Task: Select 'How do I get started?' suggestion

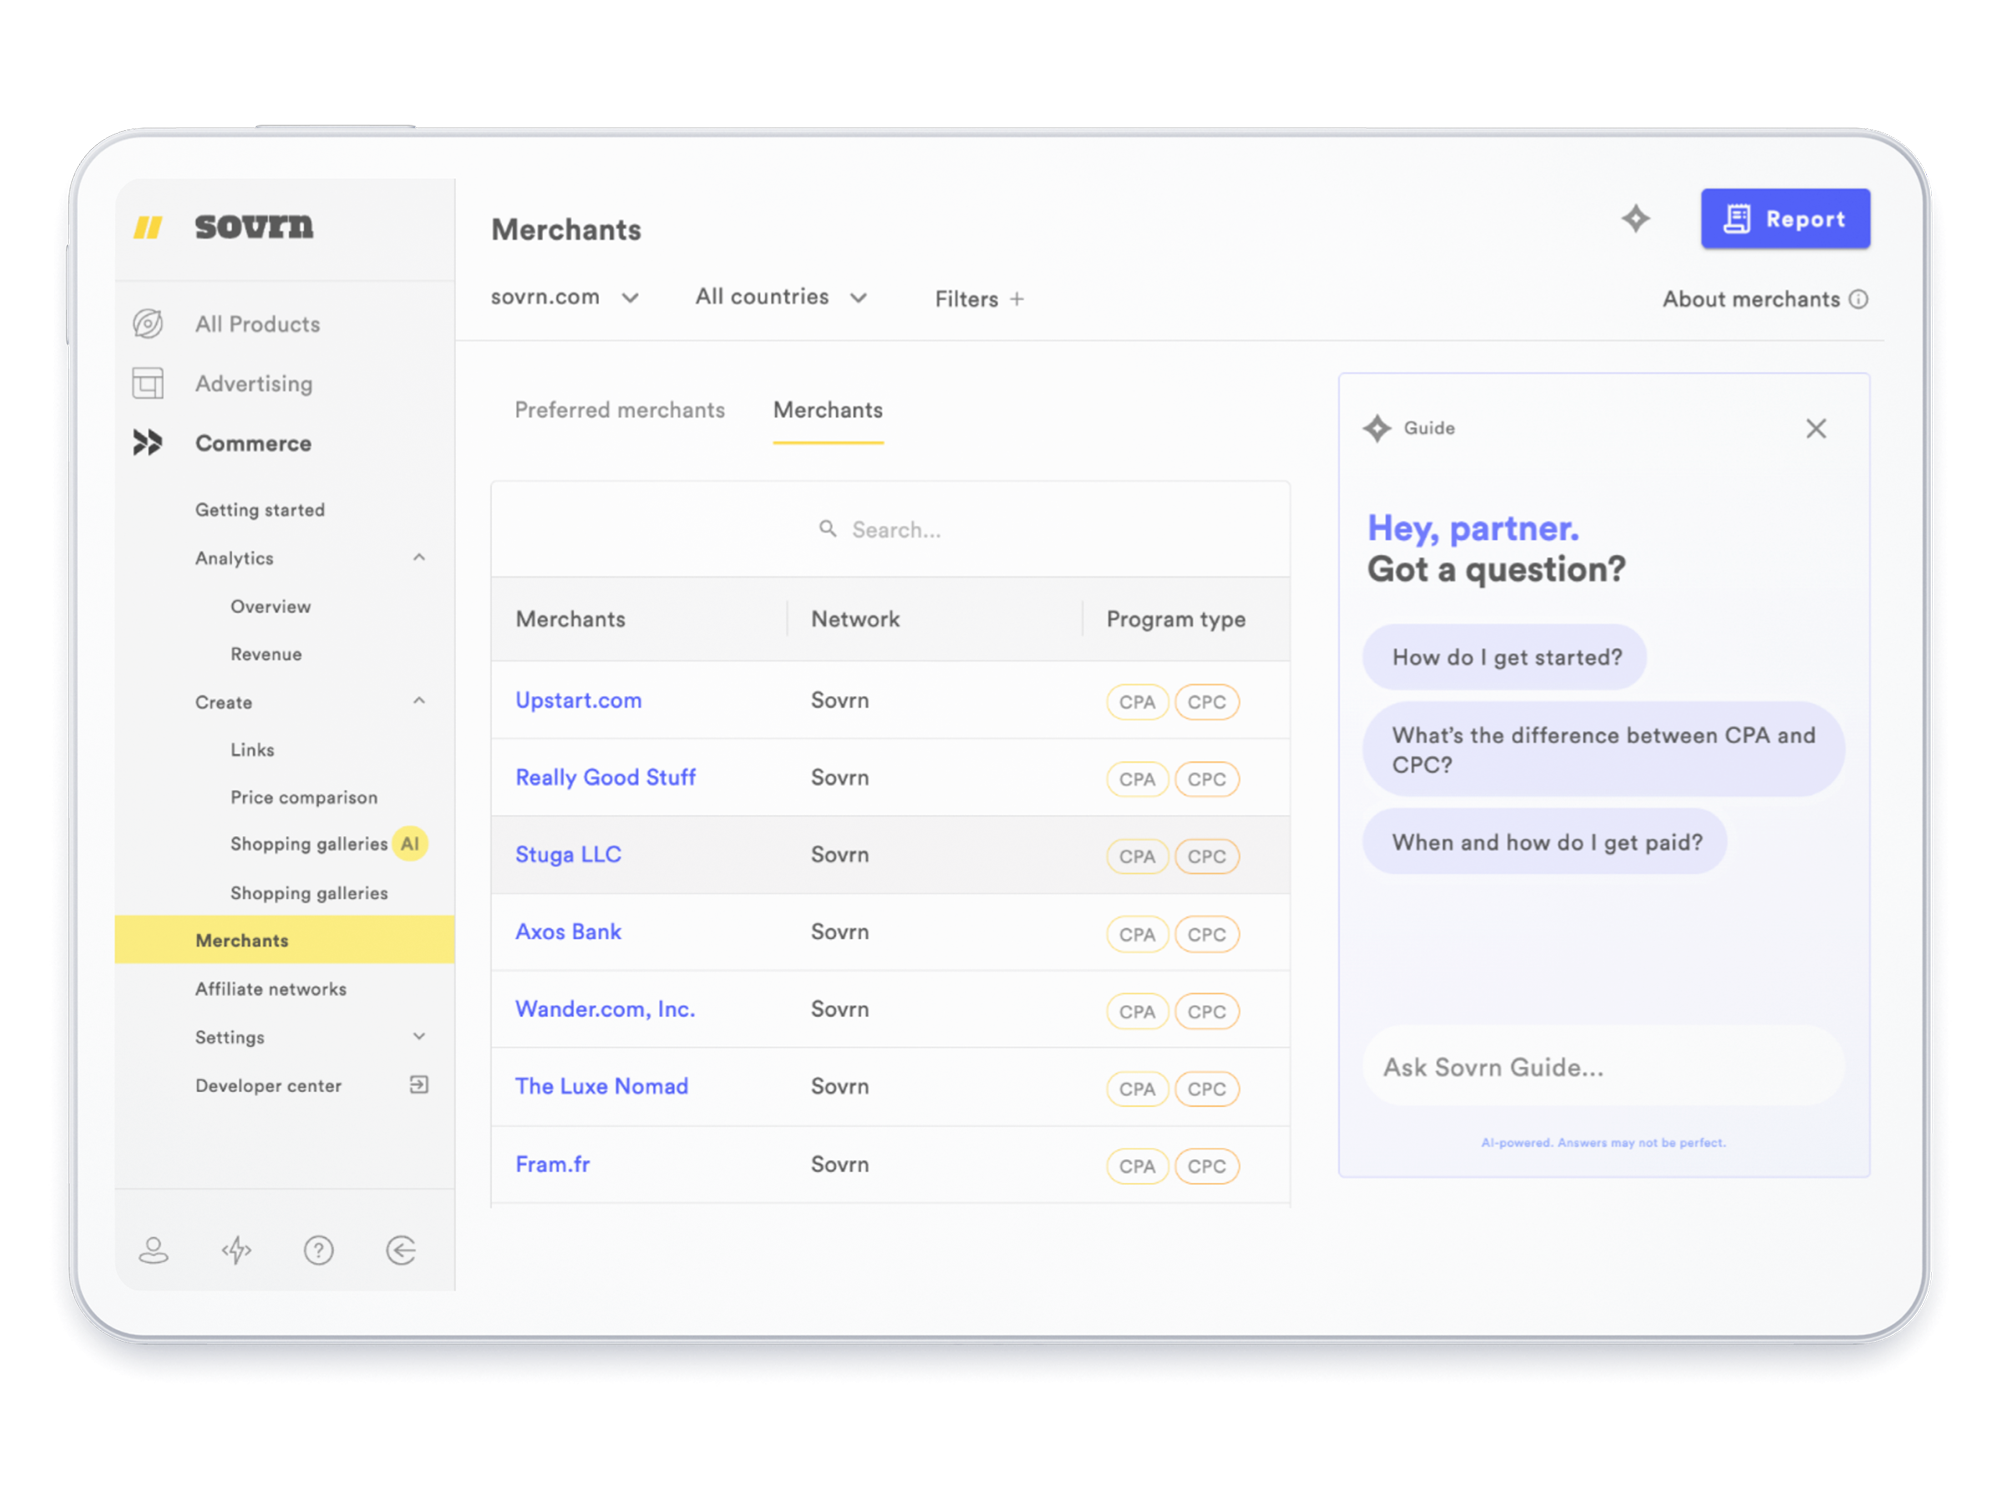Action: click(x=1506, y=657)
